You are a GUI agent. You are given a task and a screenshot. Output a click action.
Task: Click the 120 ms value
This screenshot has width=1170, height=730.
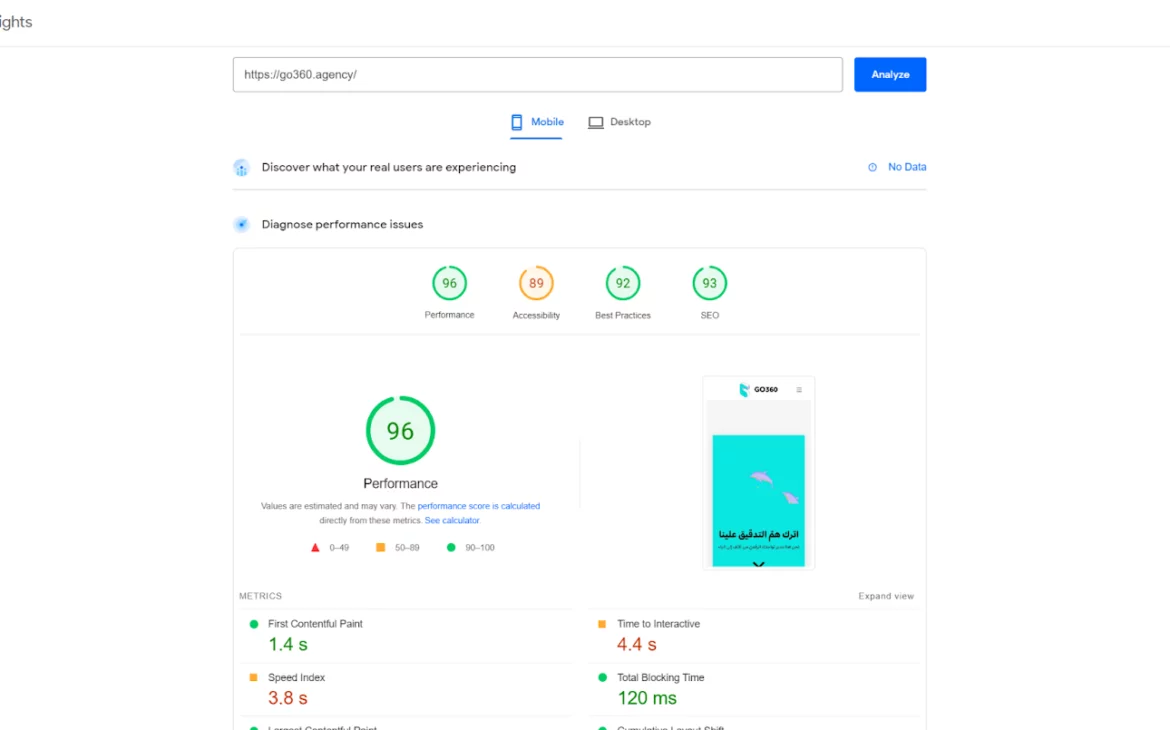coord(647,698)
